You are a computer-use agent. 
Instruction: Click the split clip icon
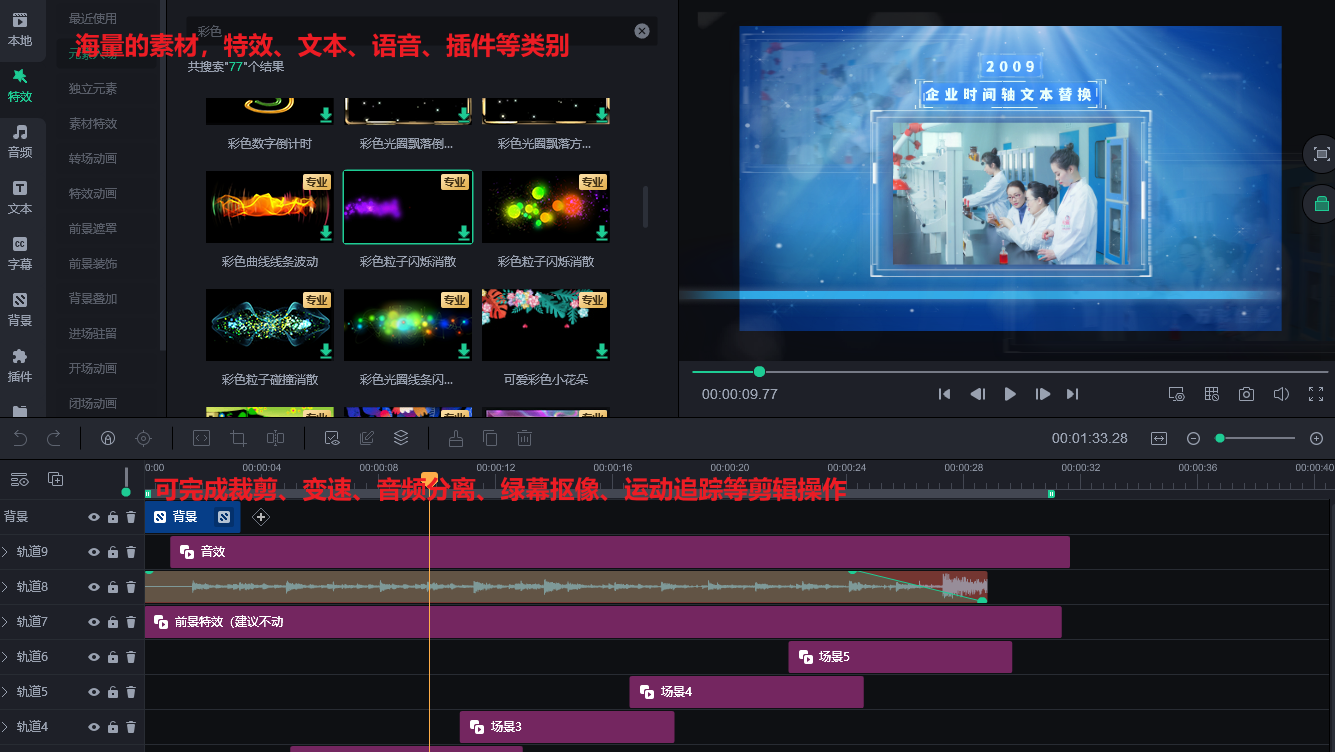click(275, 438)
